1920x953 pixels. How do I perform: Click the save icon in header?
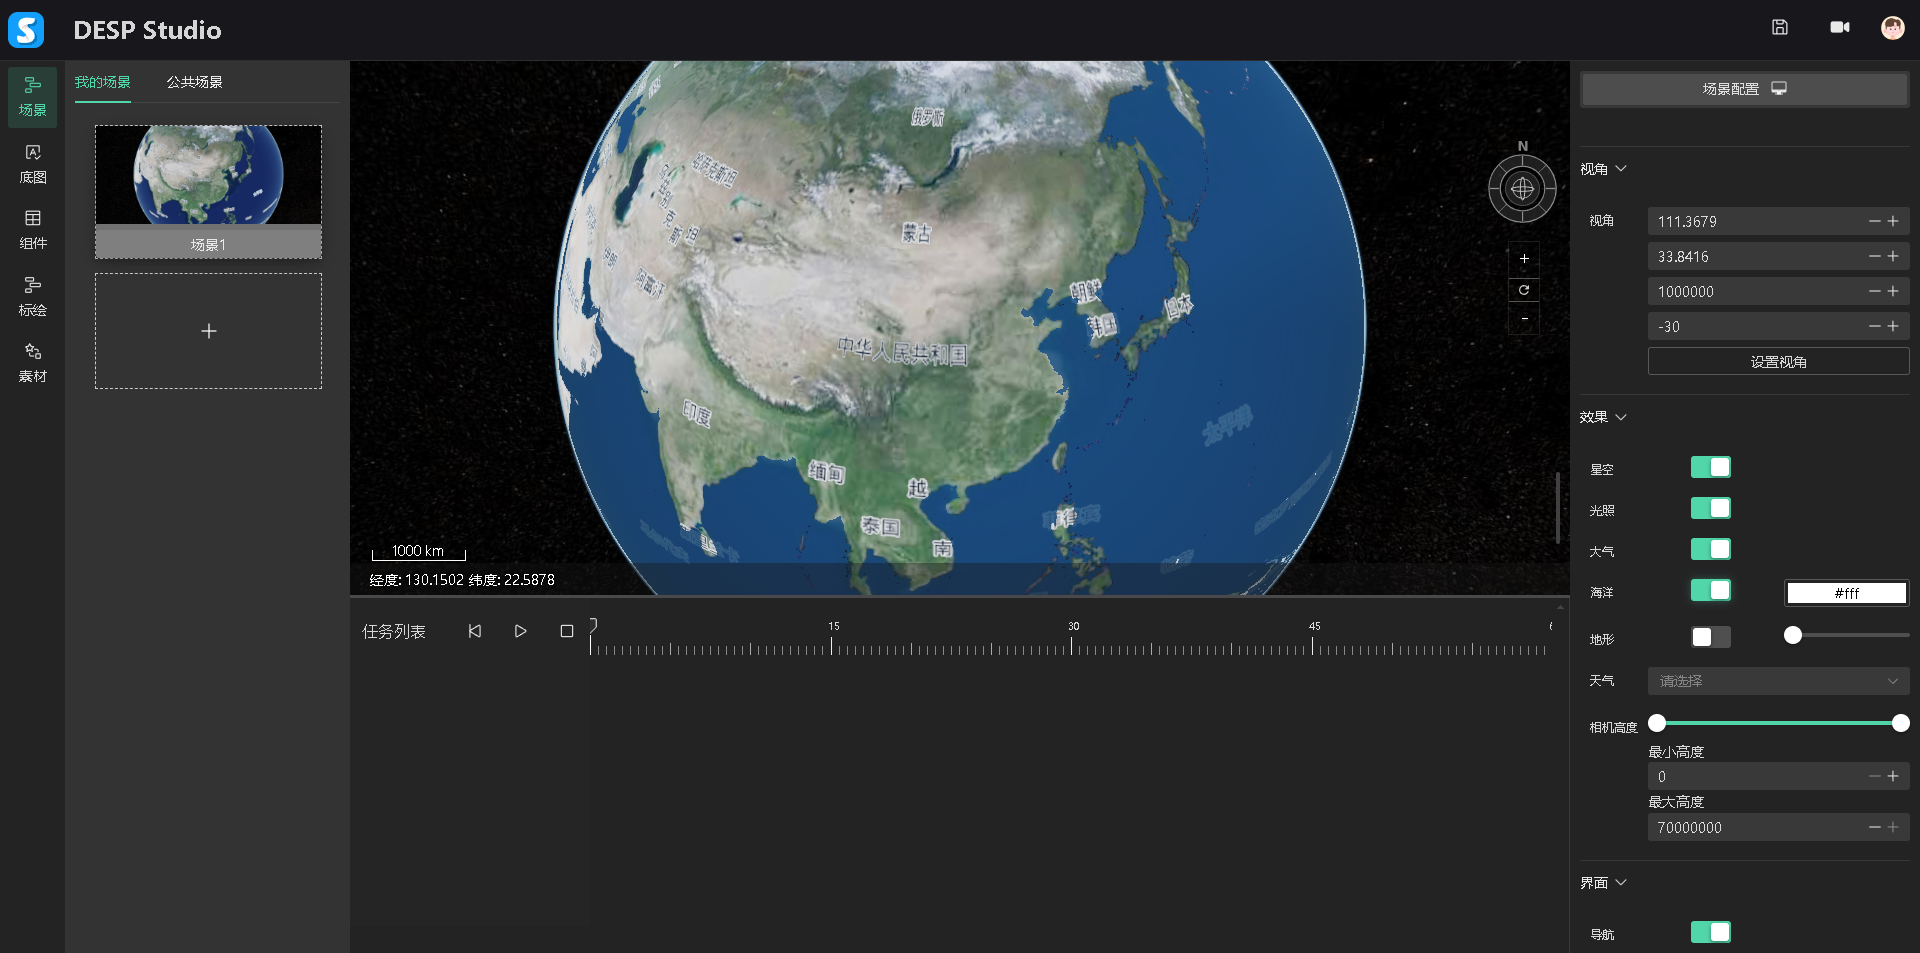click(1779, 28)
